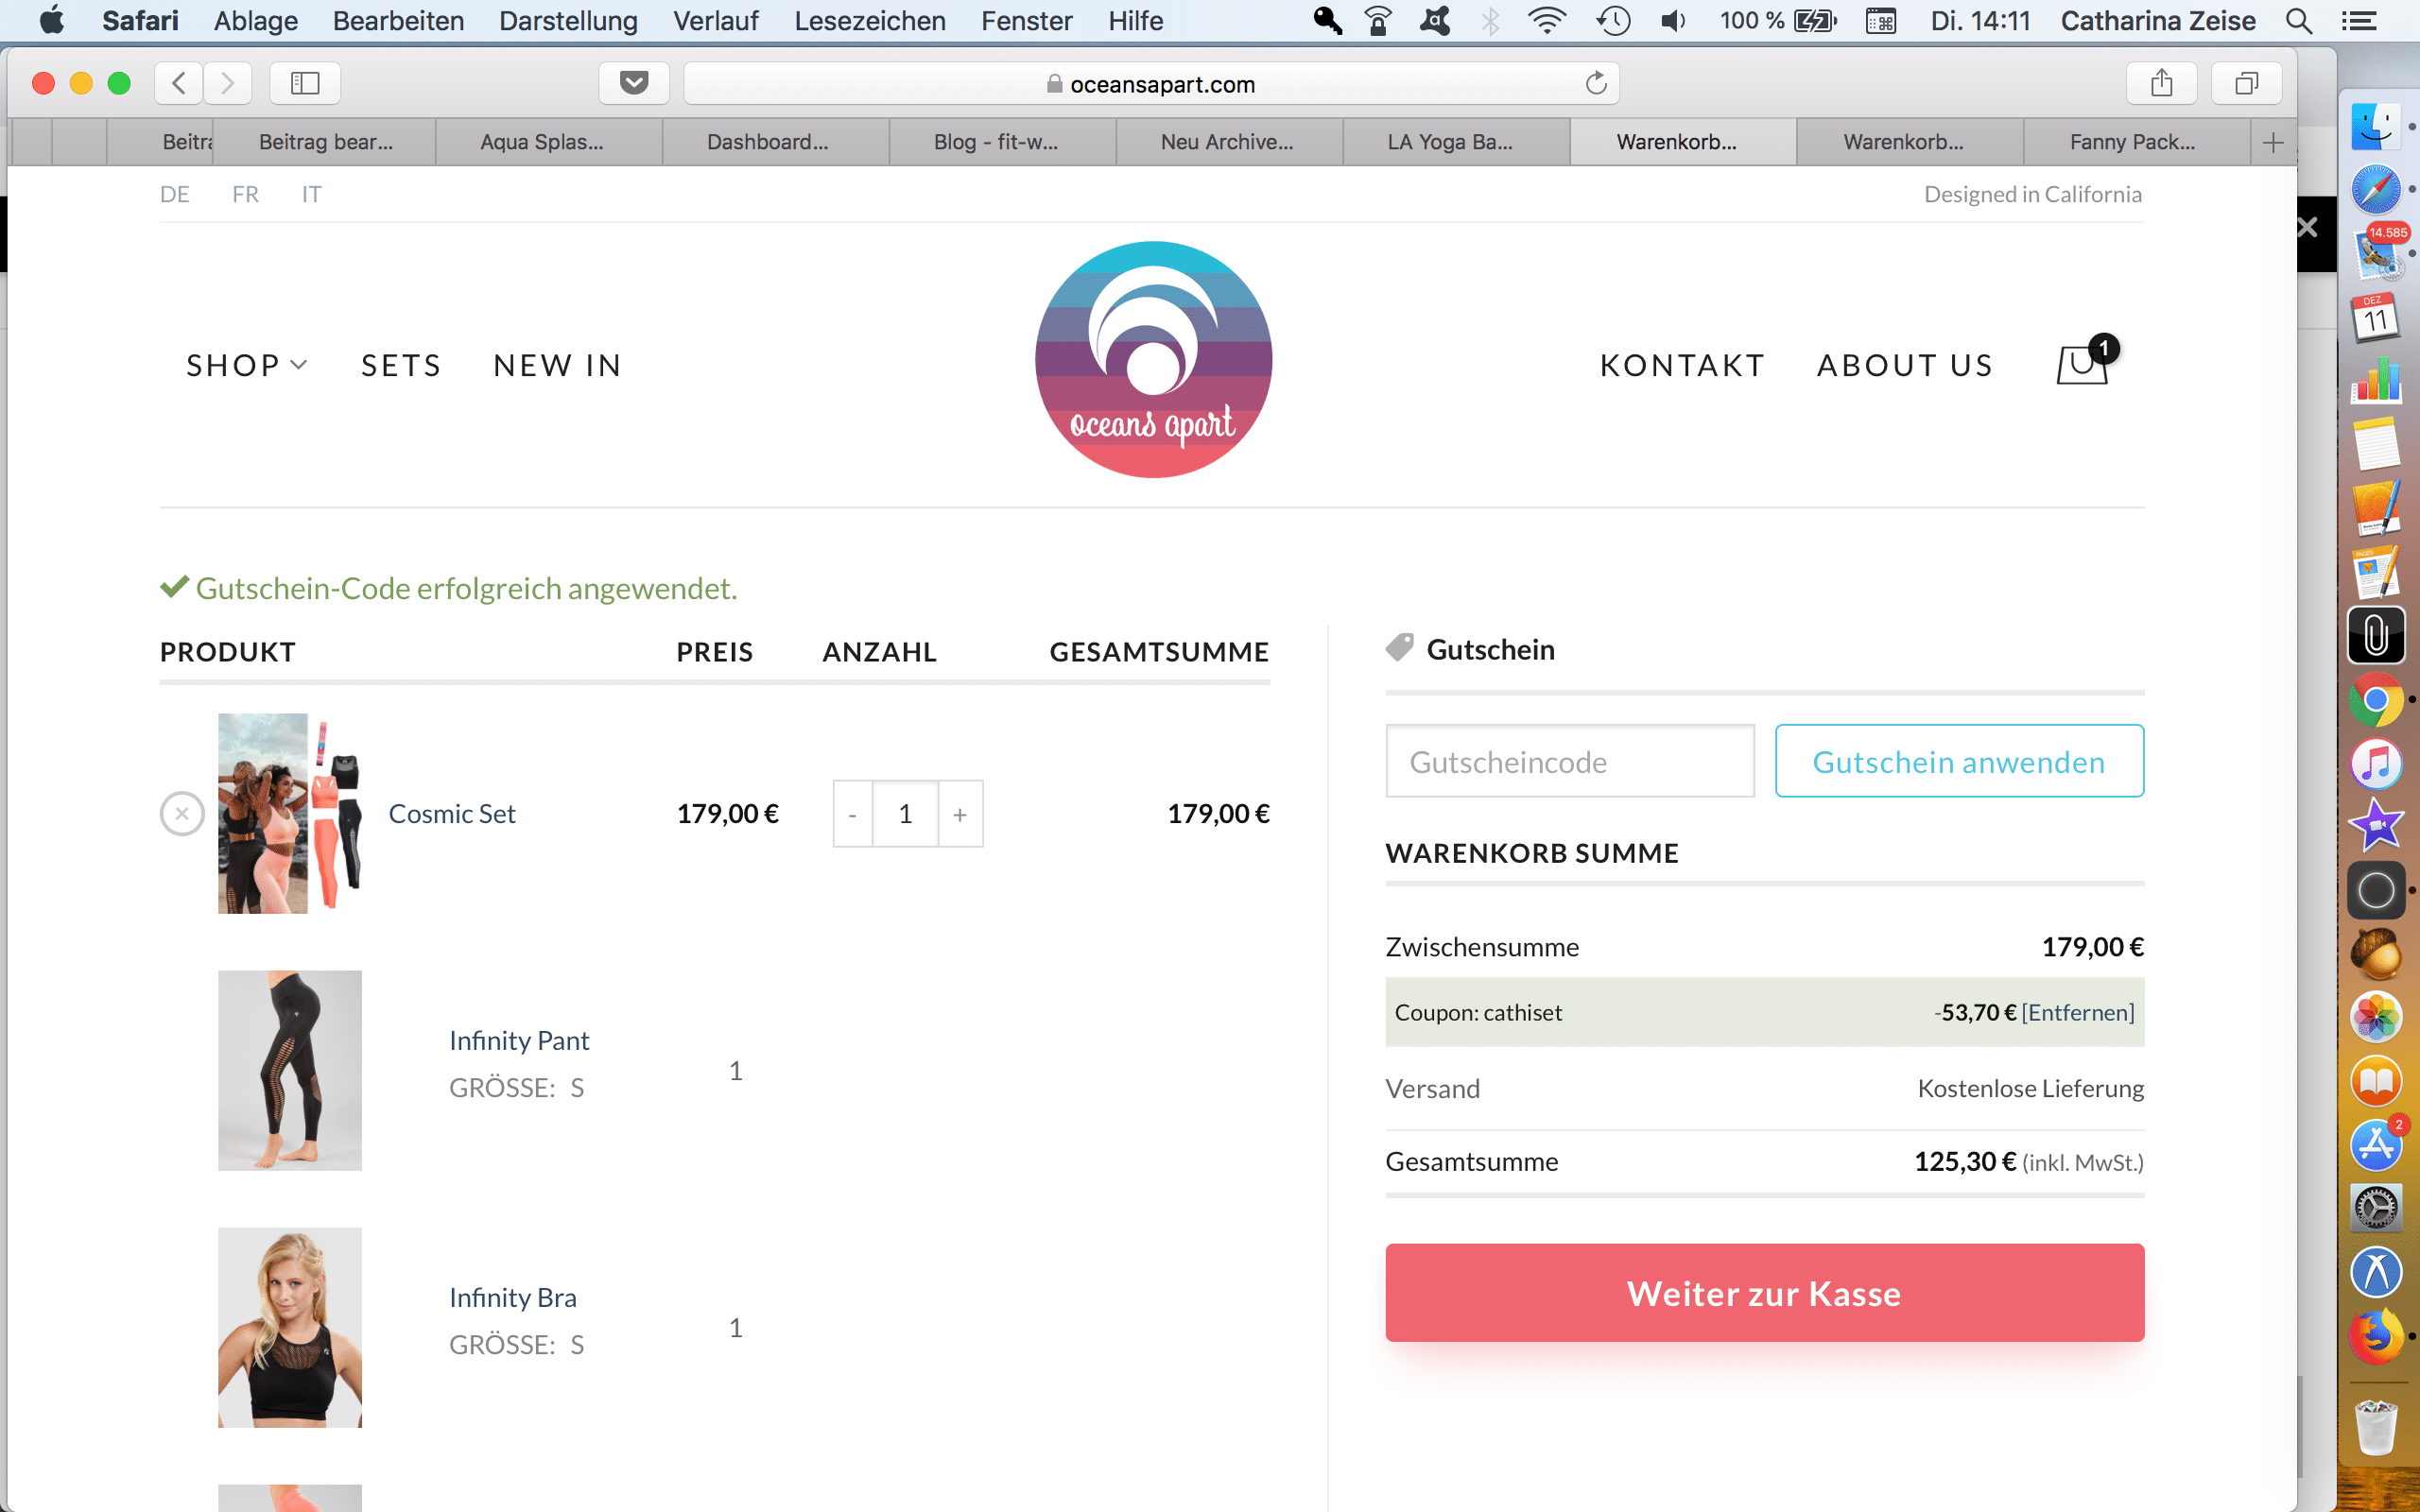Open the Ablage menu
Image resolution: width=2420 pixels, height=1512 pixels.
(256, 21)
